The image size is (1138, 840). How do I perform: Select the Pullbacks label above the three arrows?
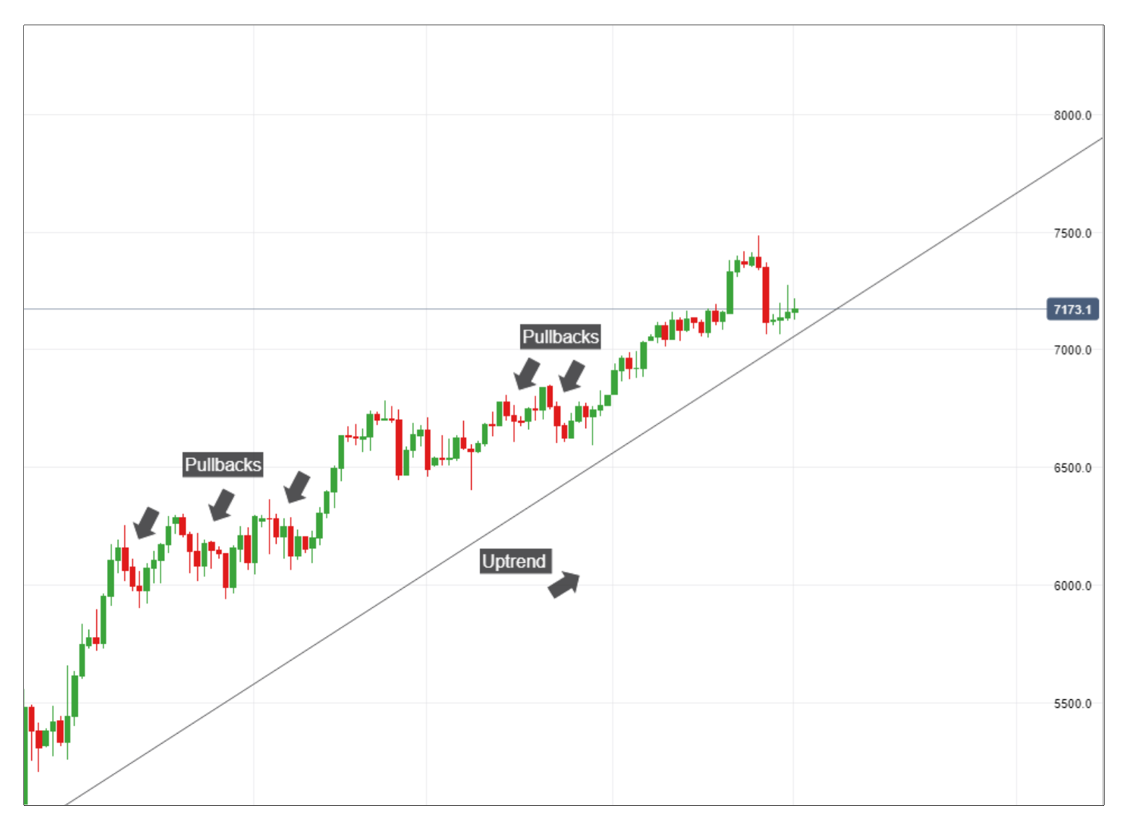(x=223, y=465)
